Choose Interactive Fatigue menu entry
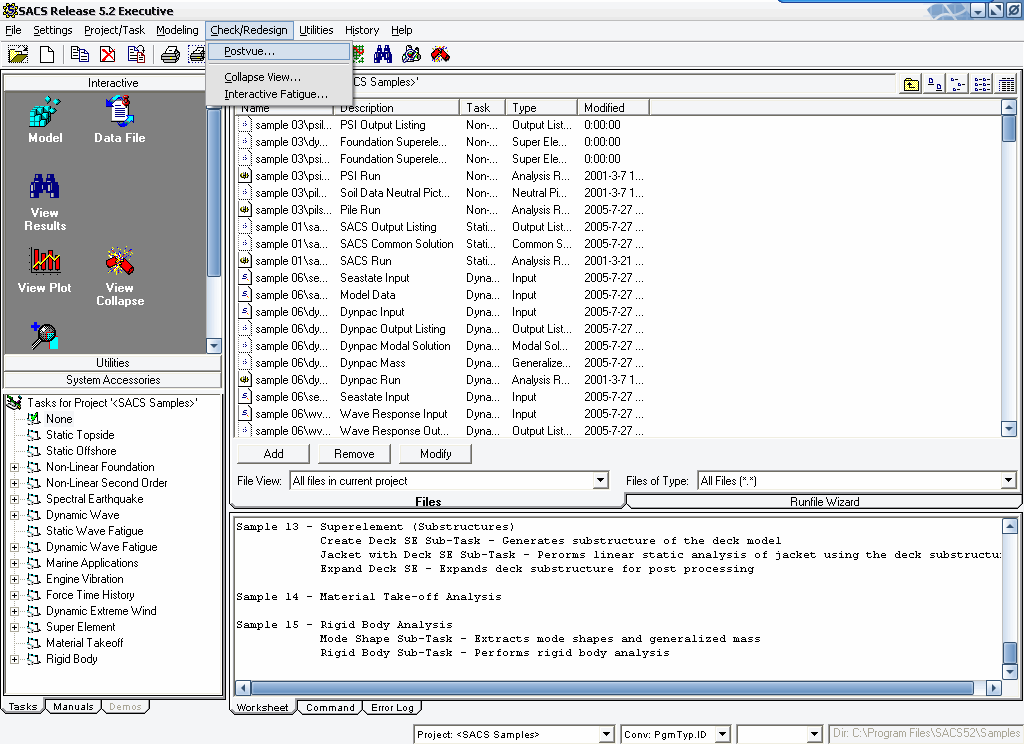The height and width of the screenshot is (744, 1024). pos(278,94)
